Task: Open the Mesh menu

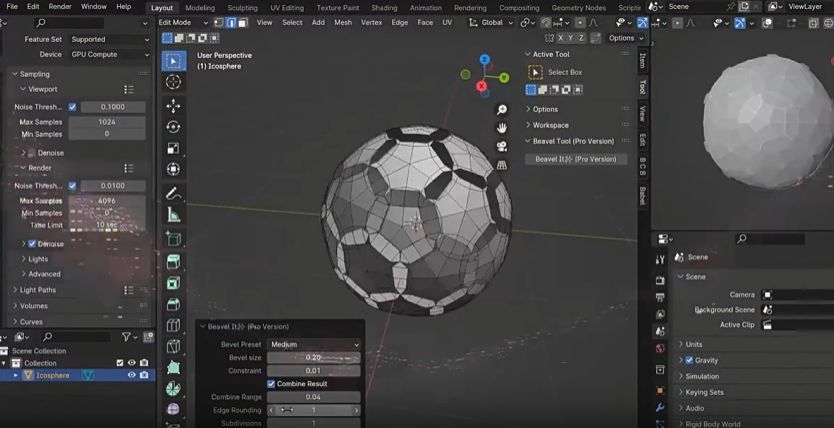Action: pos(343,22)
